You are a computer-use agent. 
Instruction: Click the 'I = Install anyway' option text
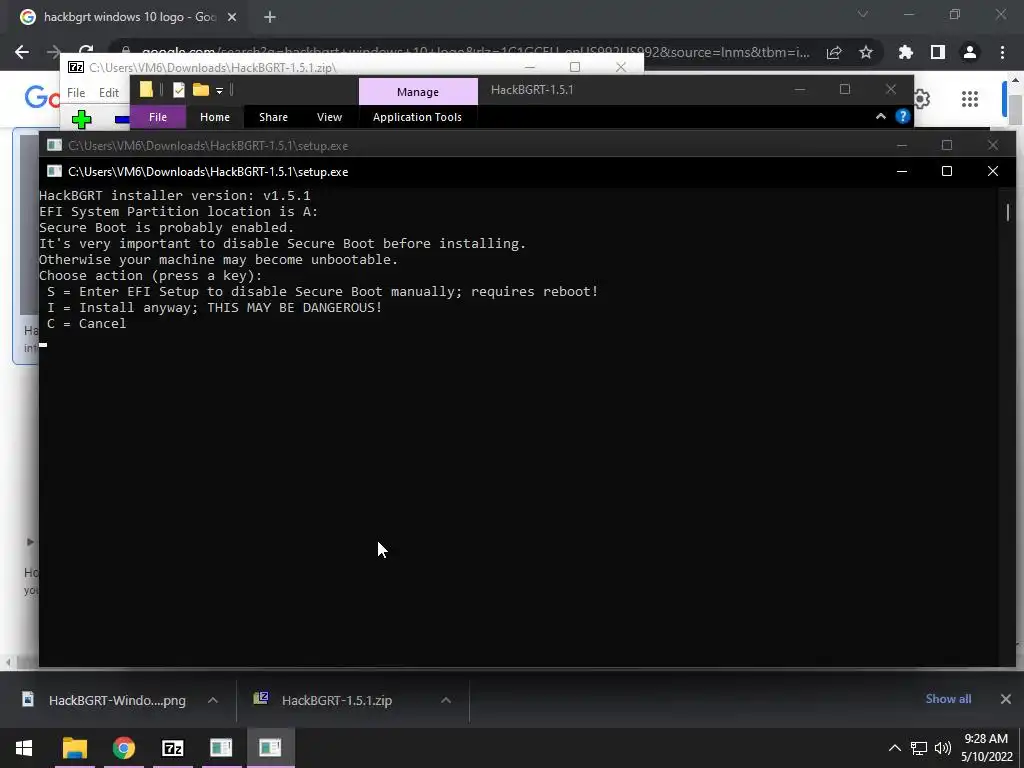tap(214, 308)
